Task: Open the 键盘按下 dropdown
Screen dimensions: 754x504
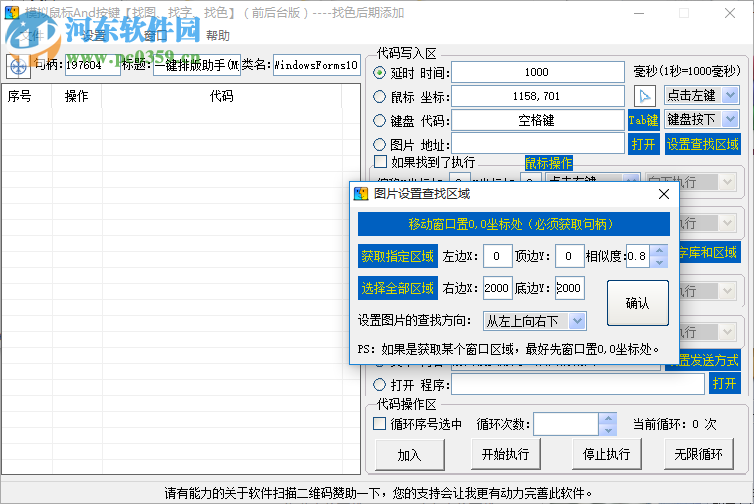Action: [730, 119]
